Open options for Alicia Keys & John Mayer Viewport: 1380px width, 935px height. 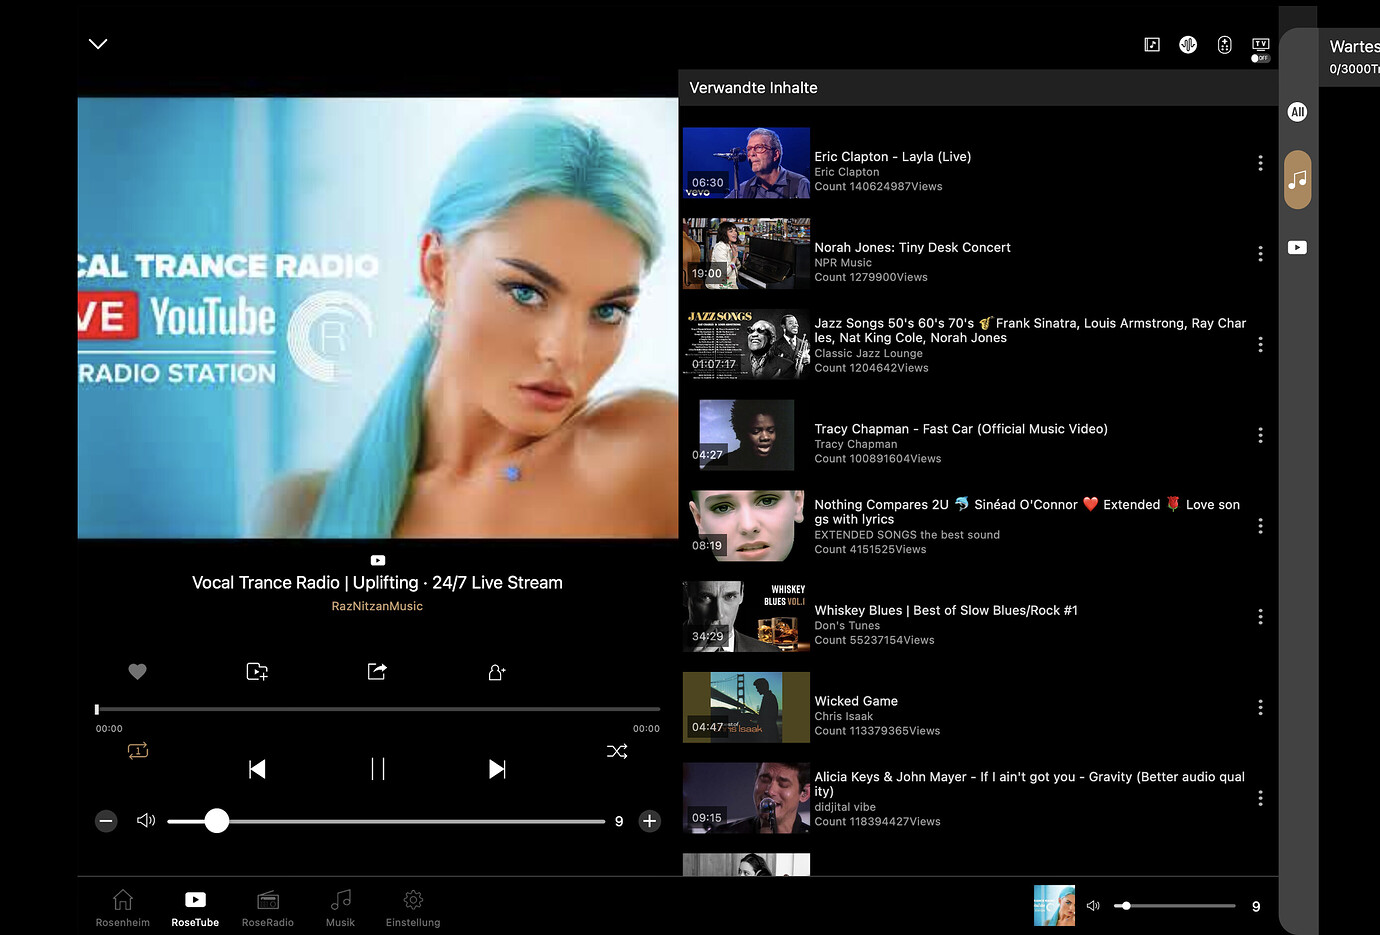tap(1260, 798)
